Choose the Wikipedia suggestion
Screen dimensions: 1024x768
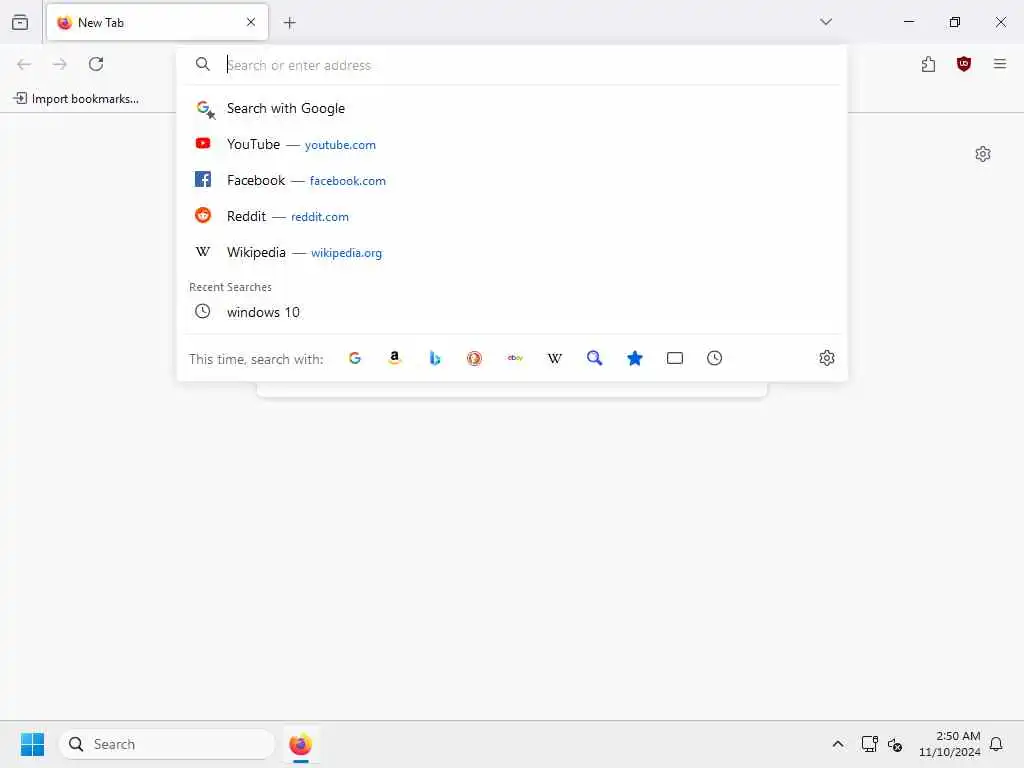512,252
